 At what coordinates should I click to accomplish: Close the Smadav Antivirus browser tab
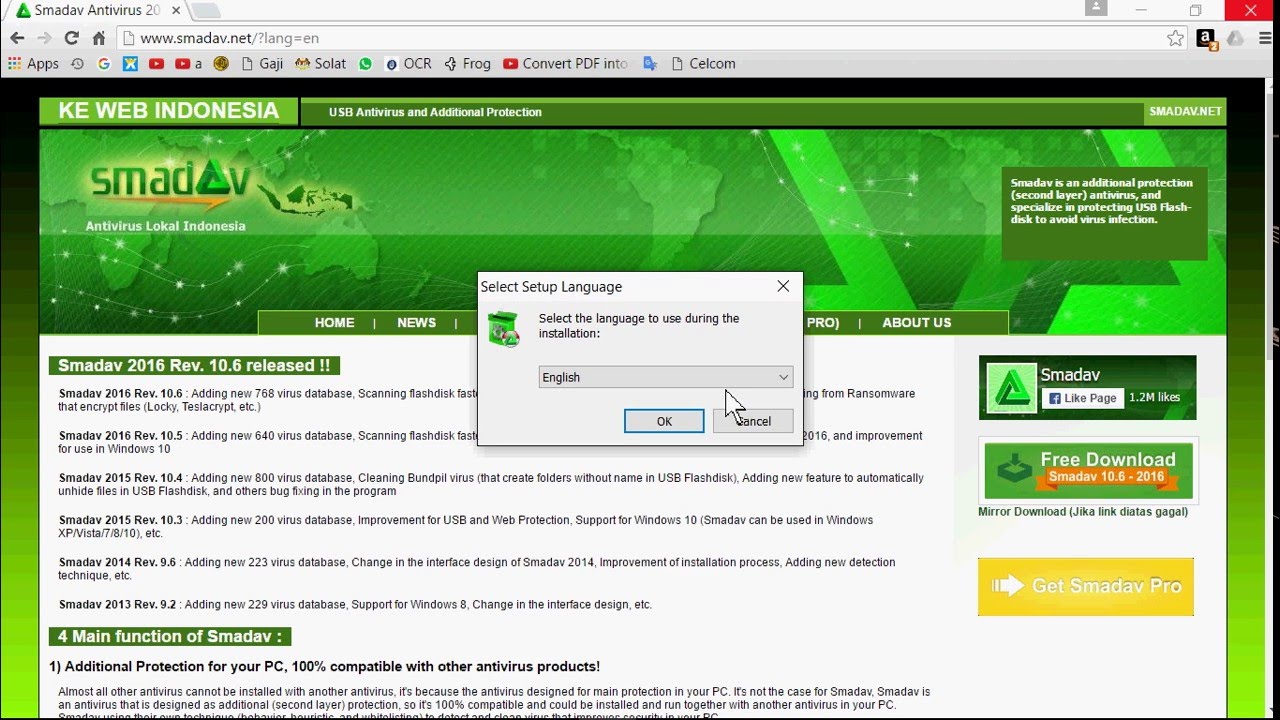tap(174, 10)
